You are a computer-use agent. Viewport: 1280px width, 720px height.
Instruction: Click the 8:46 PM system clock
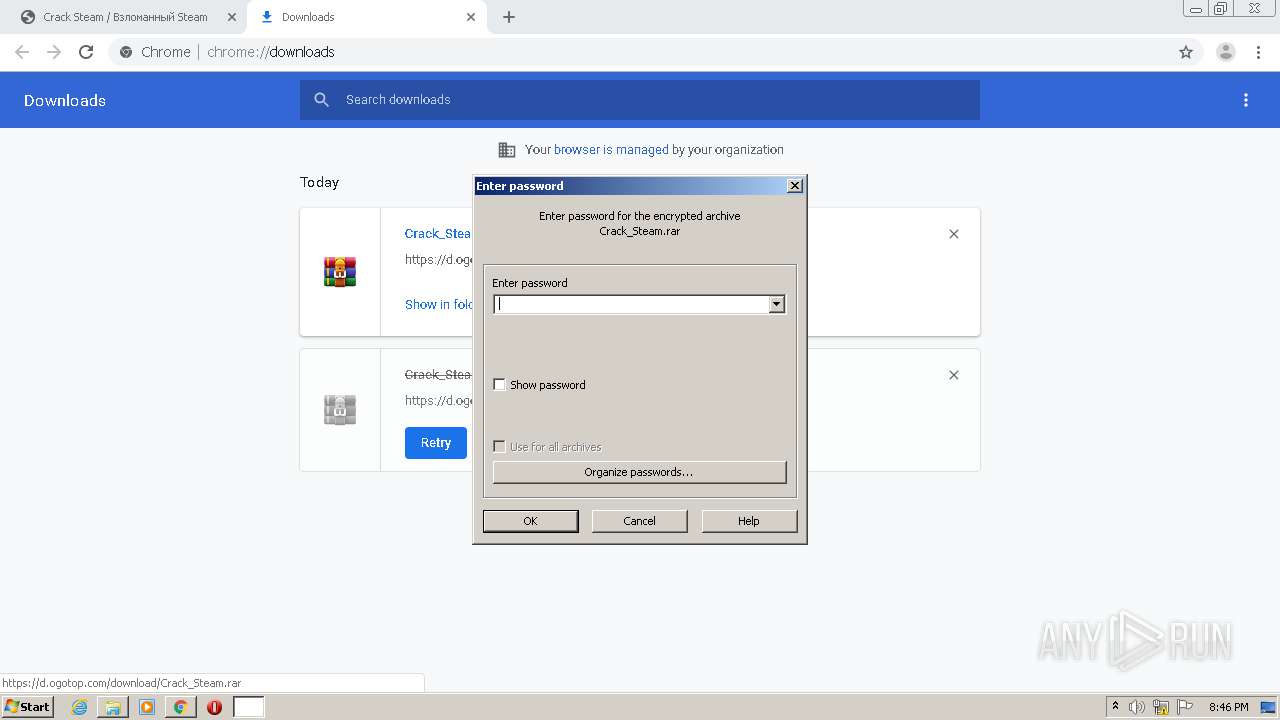[x=1228, y=707]
